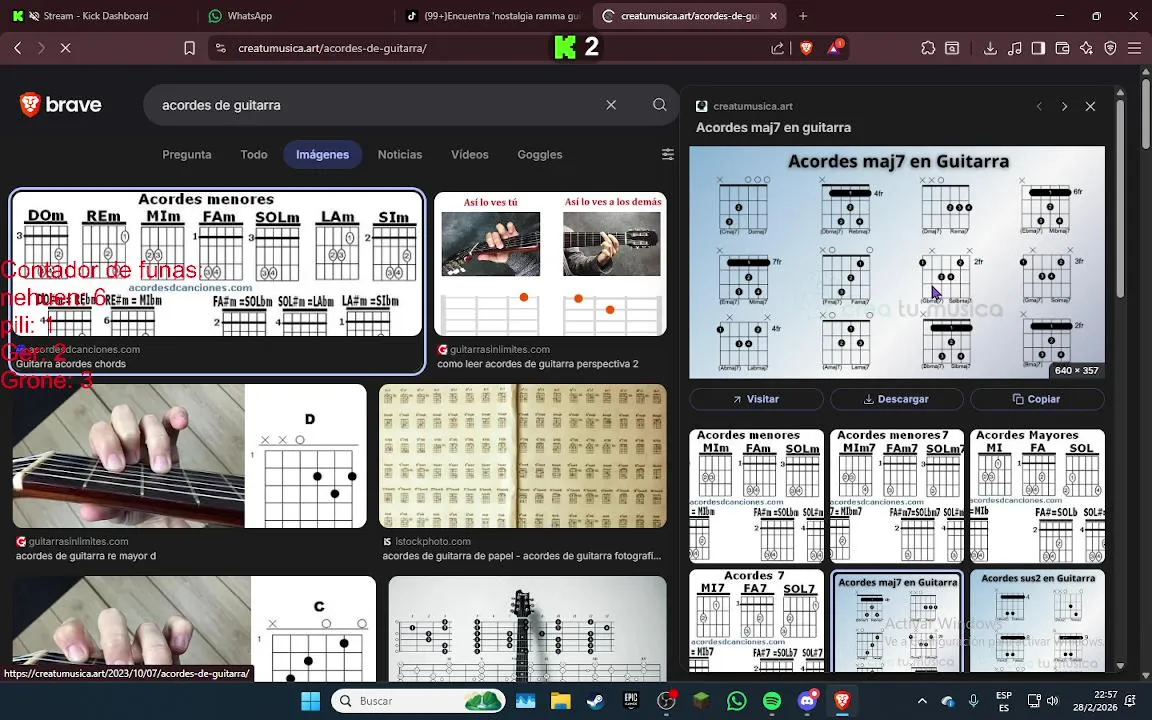The height and width of the screenshot is (720, 1152).
Task: Open the Brave Wallet icon
Action: pyautogui.click(x=1062, y=48)
